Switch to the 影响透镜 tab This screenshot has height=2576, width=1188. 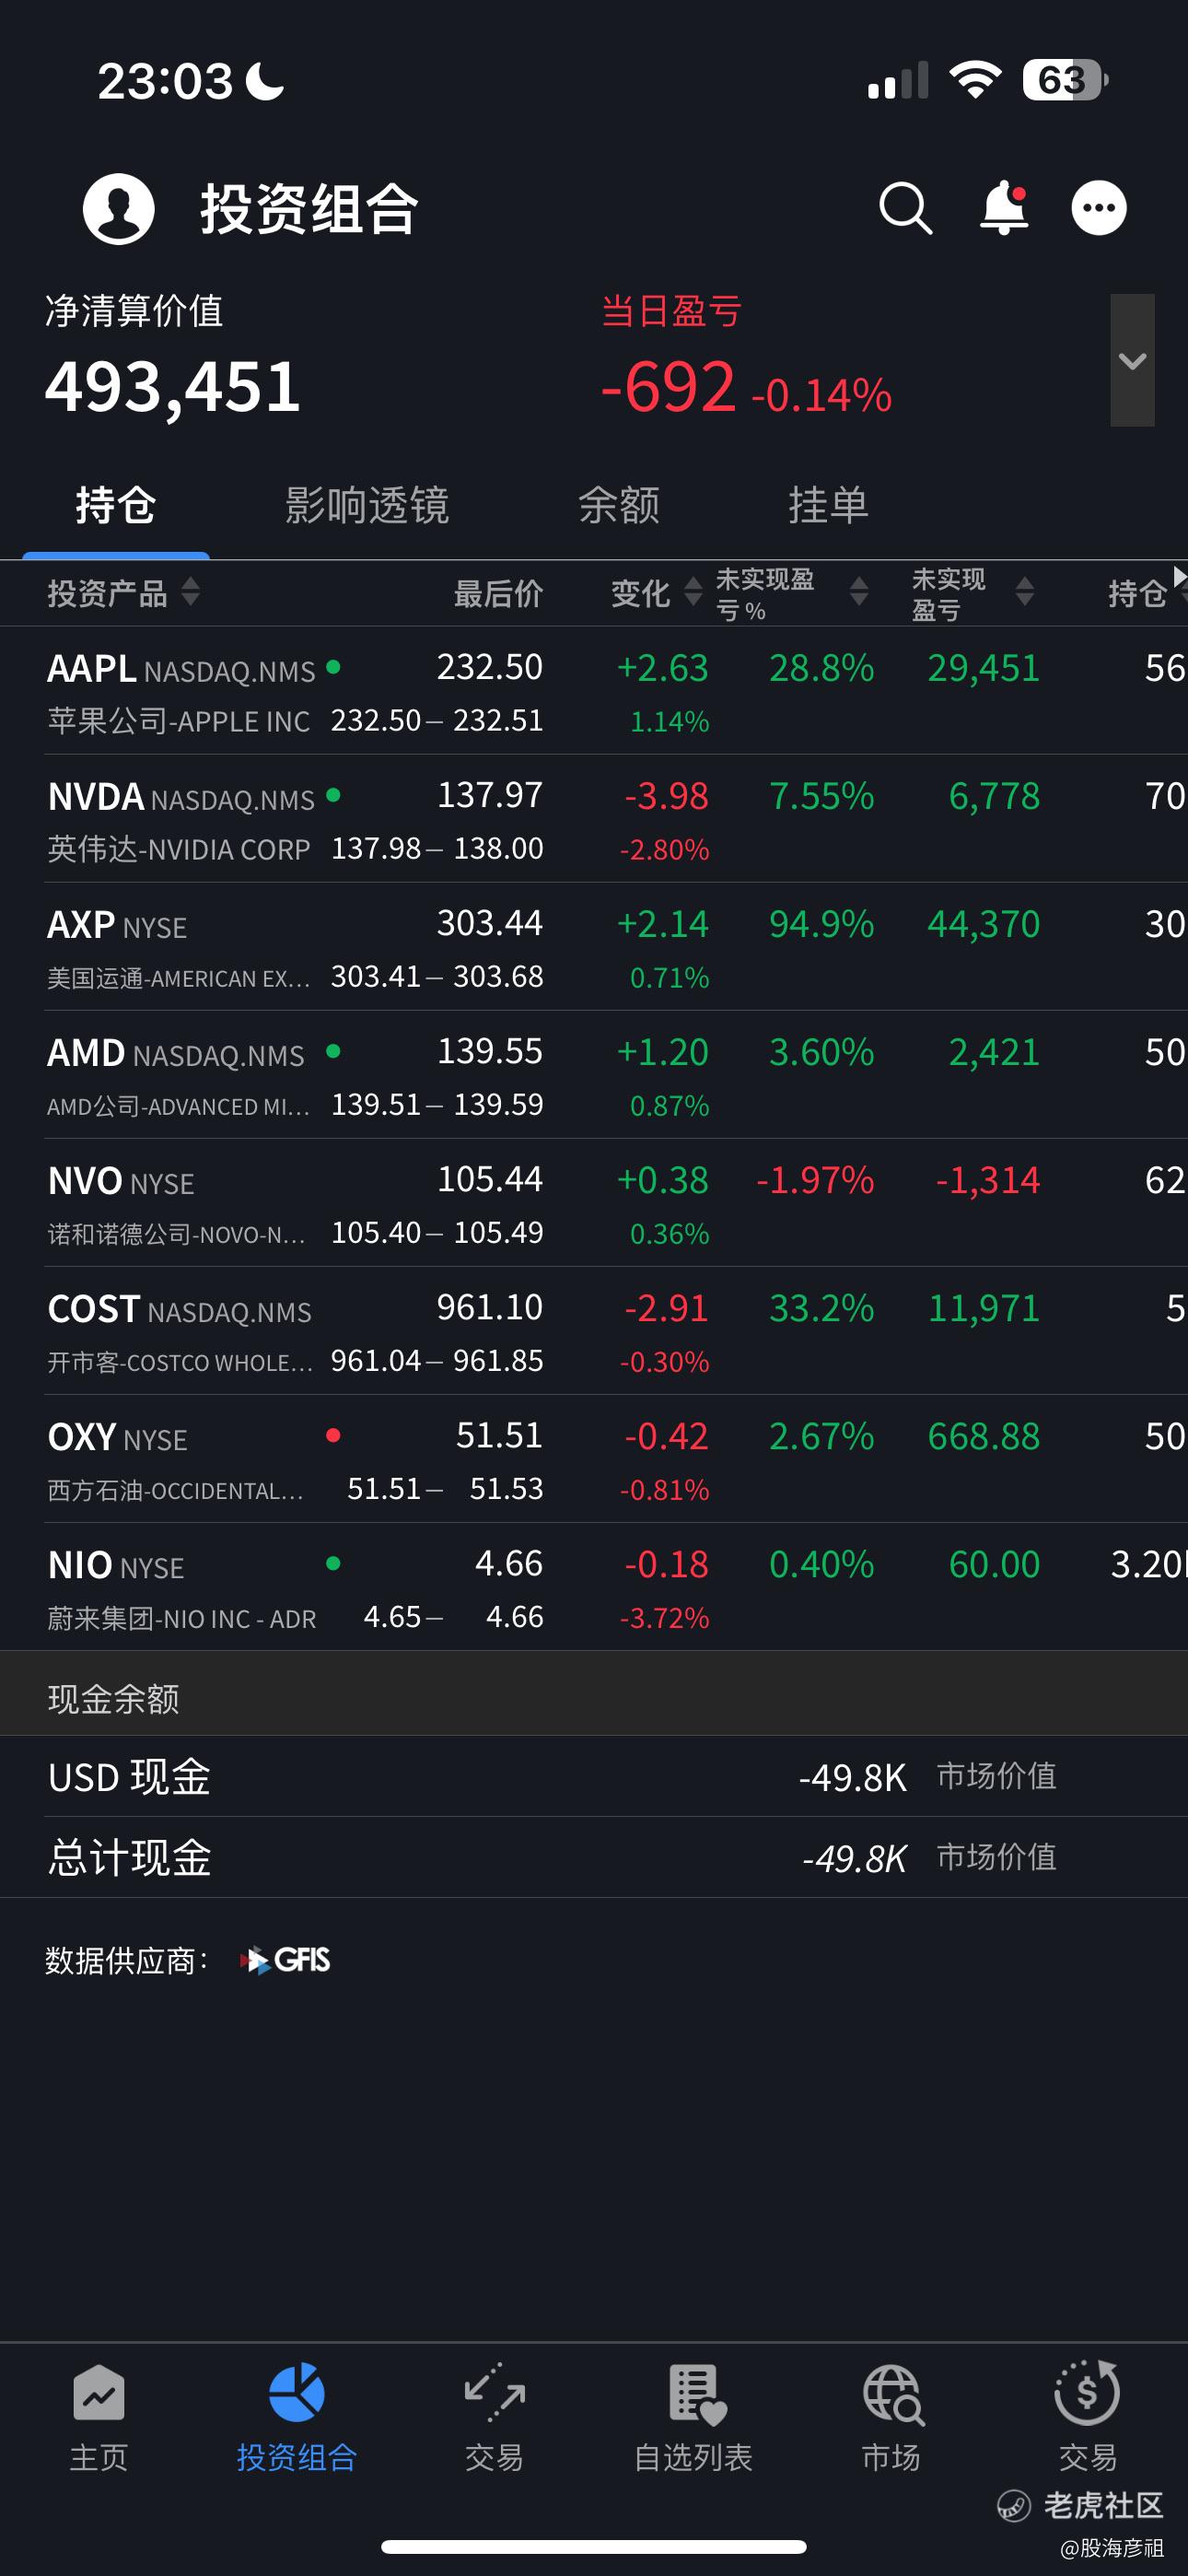click(367, 506)
